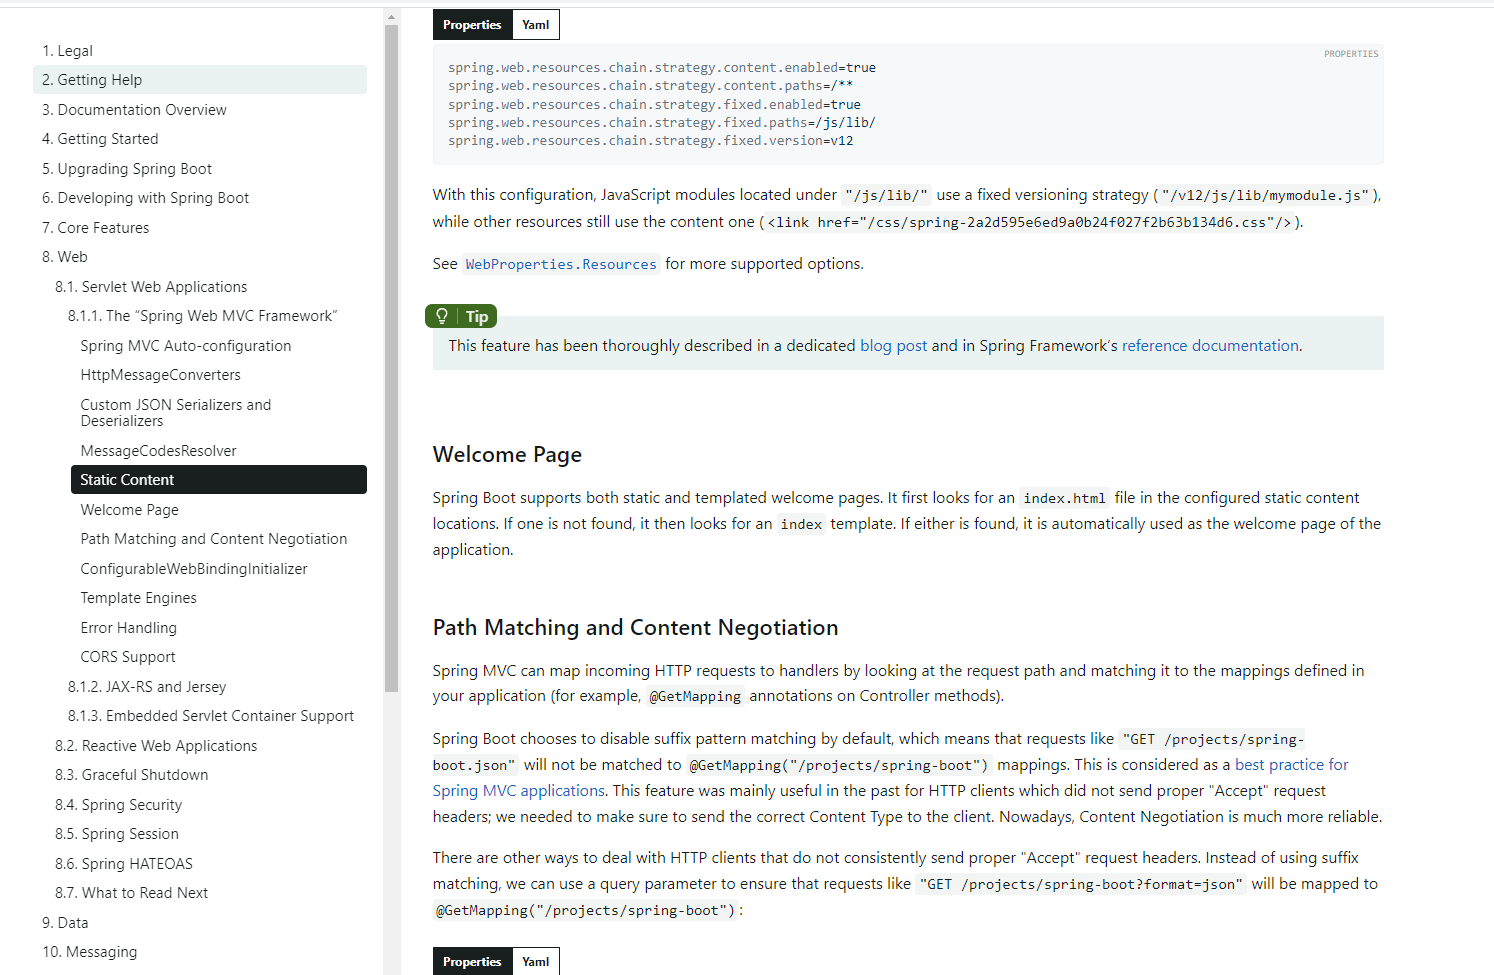This screenshot has width=1494, height=975.
Task: Open 8.1.1. The Spring Web MVC Framework
Action: pyautogui.click(x=203, y=316)
